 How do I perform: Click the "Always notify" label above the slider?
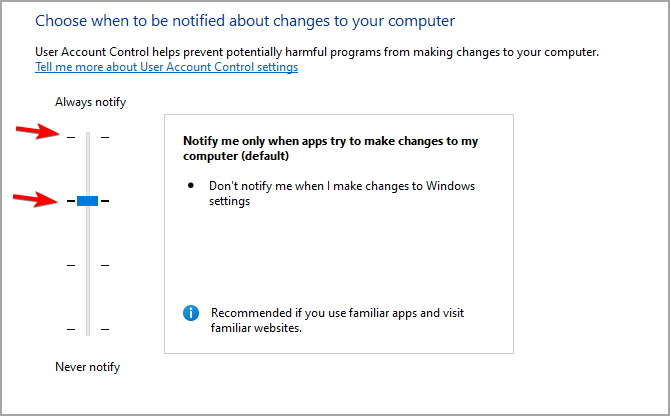pyautogui.click(x=90, y=102)
